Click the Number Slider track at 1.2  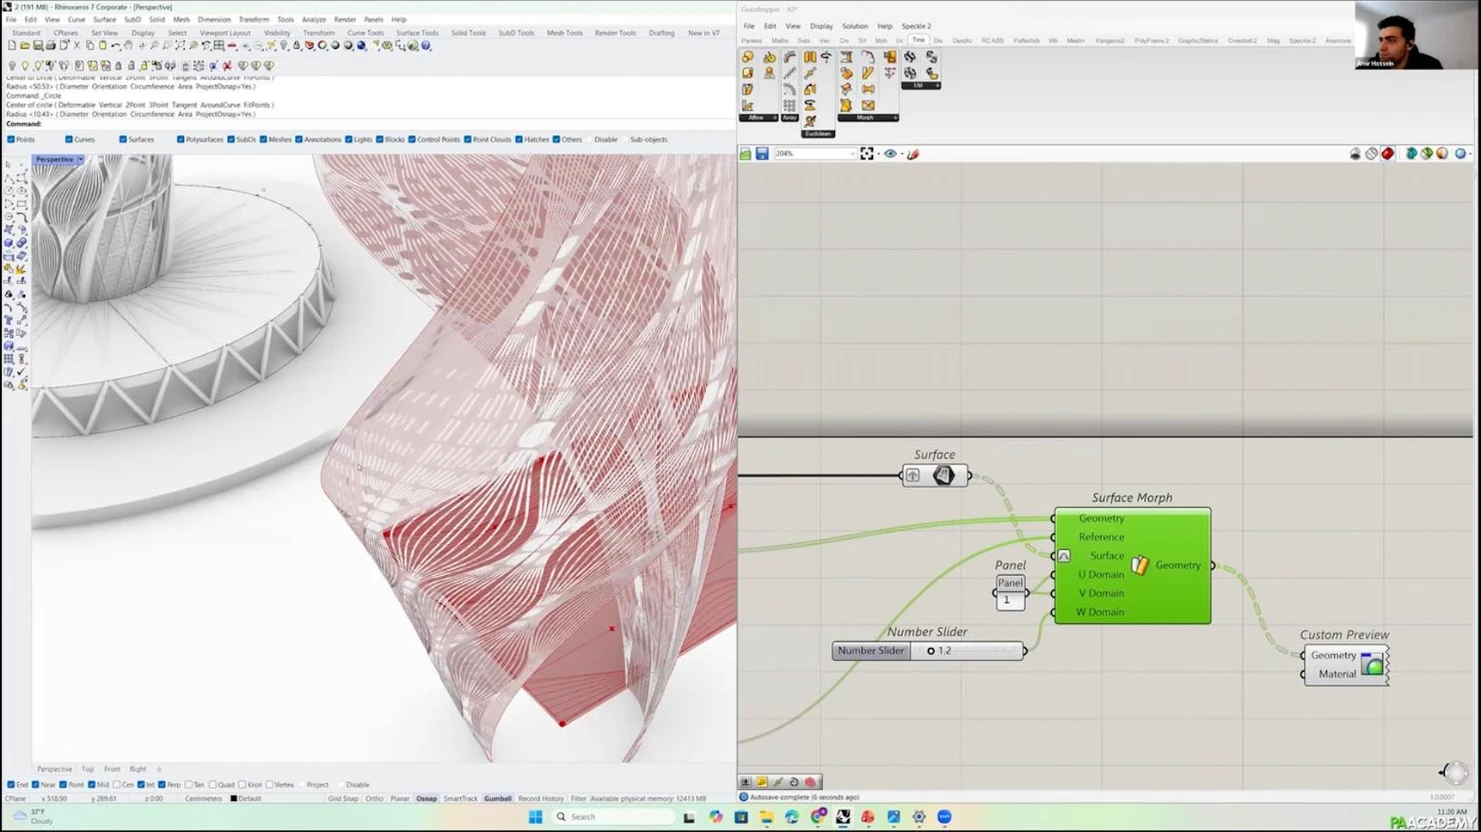(931, 651)
